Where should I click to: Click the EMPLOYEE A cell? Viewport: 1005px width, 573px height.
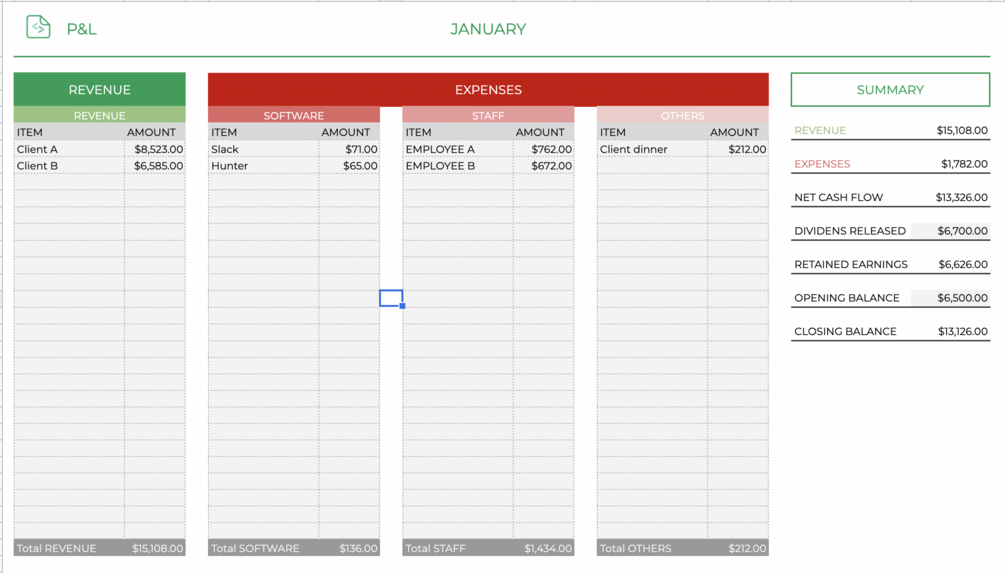tap(458, 149)
